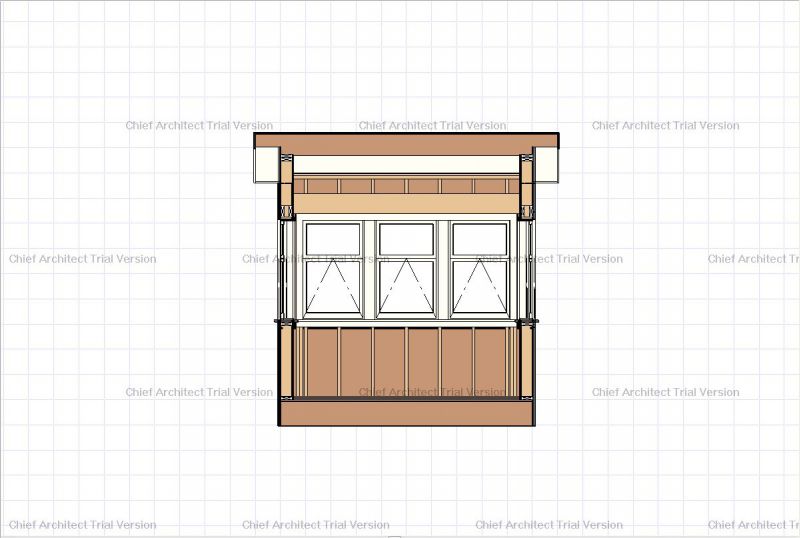Screen dimensions: 800x538
Task: Select the framed wall panel below the windows
Action: point(407,362)
